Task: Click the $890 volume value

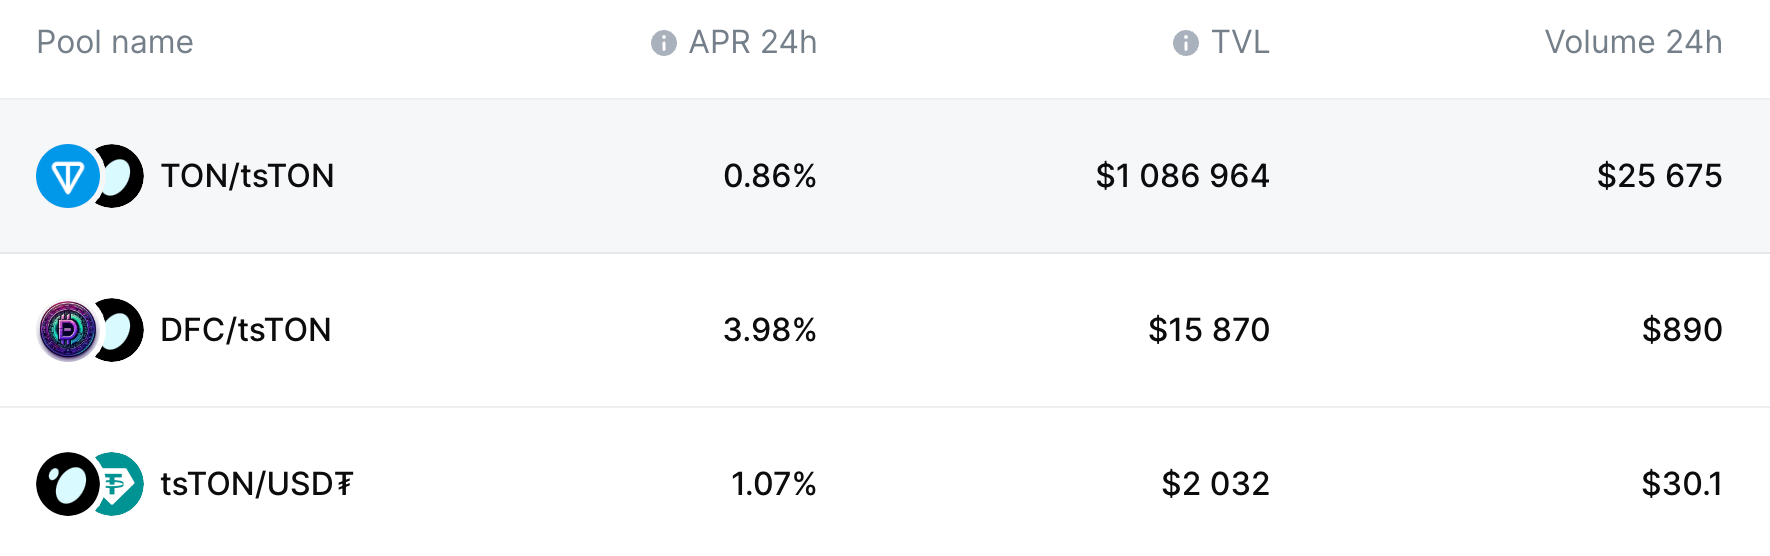Action: point(1681,330)
